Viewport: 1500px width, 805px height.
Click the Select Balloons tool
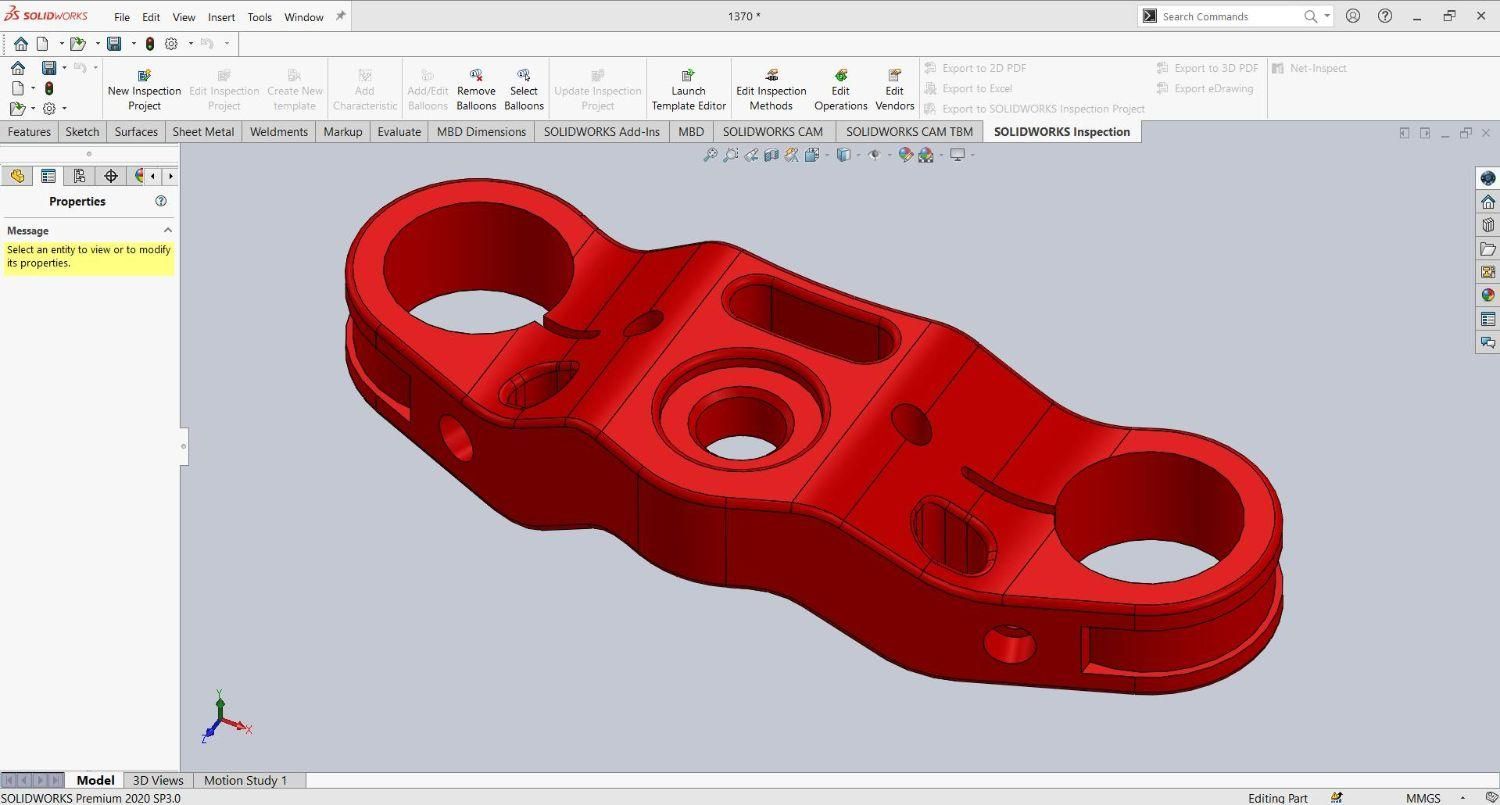pos(523,90)
